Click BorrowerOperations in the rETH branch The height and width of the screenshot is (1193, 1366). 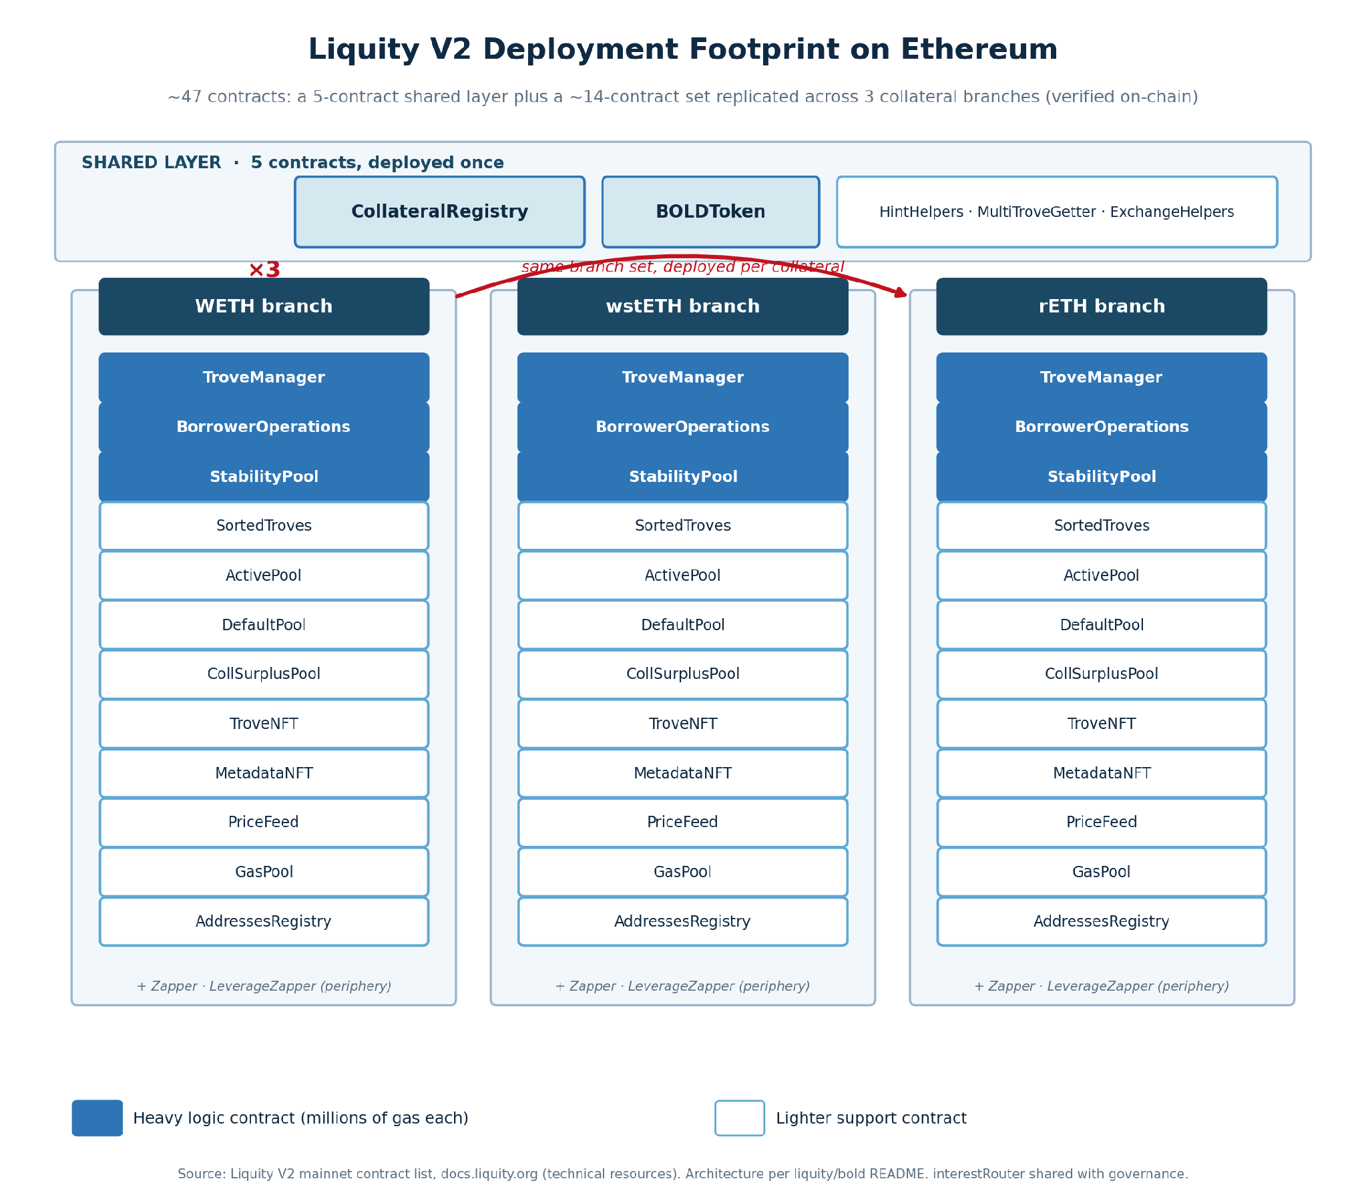tap(1101, 427)
